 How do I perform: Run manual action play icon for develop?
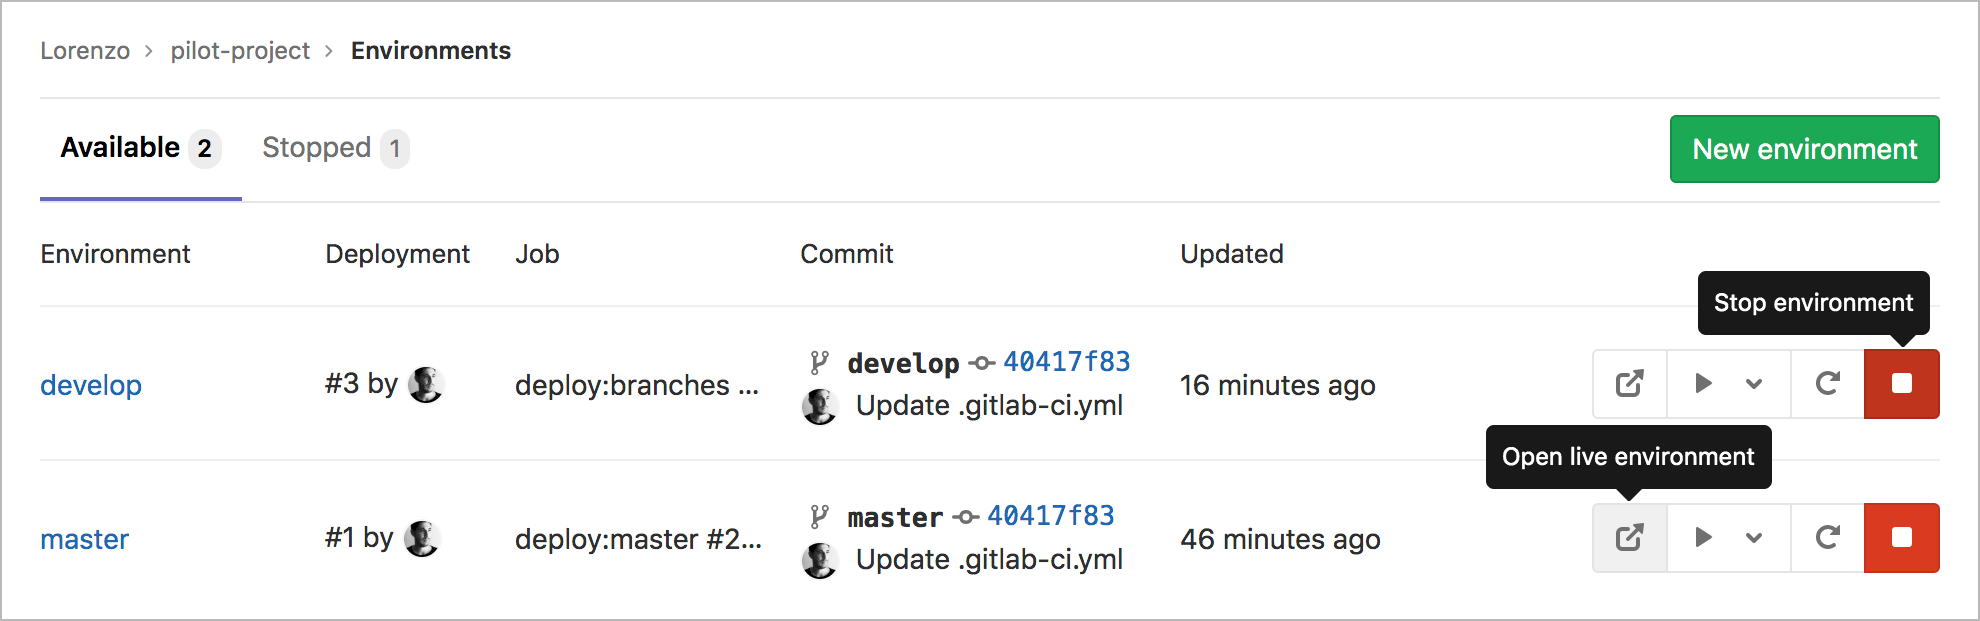tap(1704, 384)
